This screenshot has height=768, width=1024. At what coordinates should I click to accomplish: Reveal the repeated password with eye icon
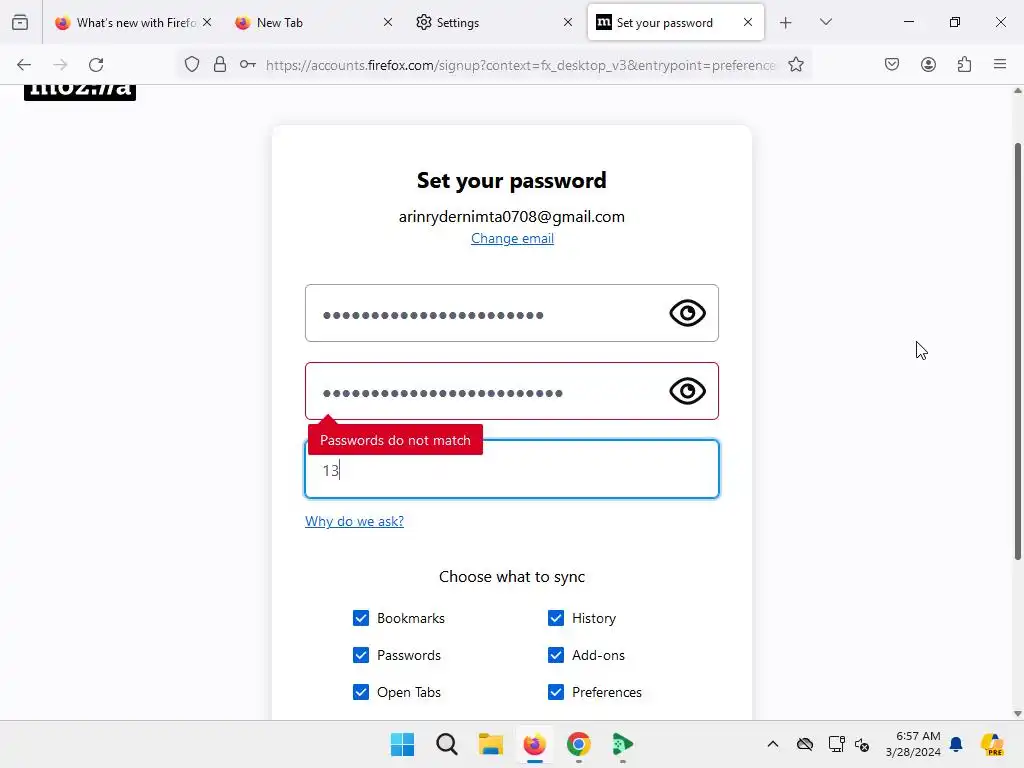pos(687,391)
